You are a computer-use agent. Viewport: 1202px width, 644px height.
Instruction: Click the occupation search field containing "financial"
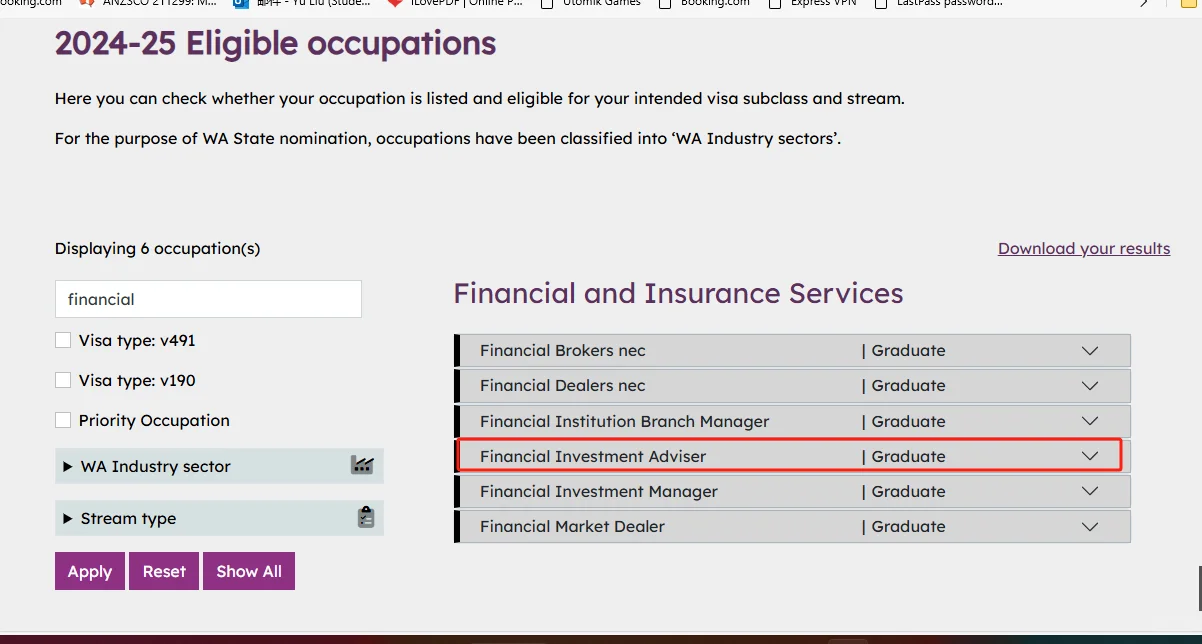[208, 299]
